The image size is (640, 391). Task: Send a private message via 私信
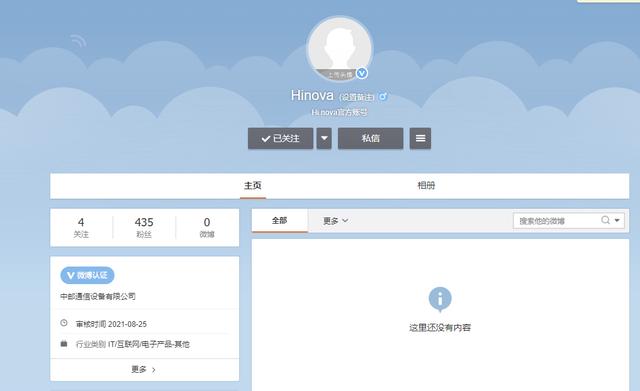point(371,138)
